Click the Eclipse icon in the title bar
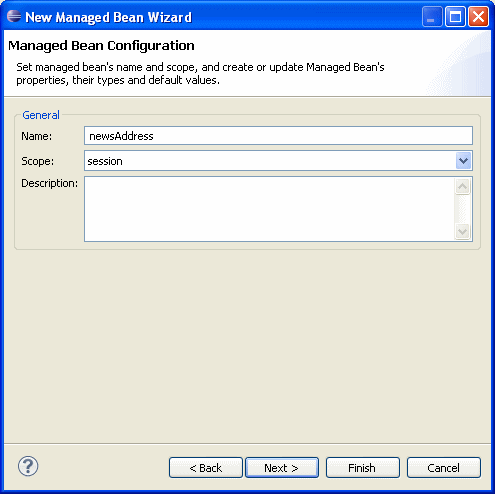This screenshot has height=494, width=495. 14,17
